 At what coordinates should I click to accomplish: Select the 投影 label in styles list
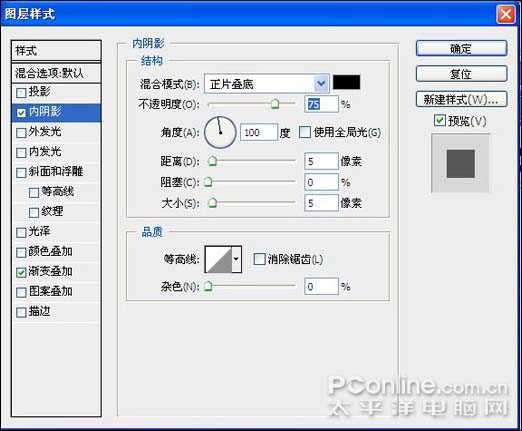click(39, 91)
